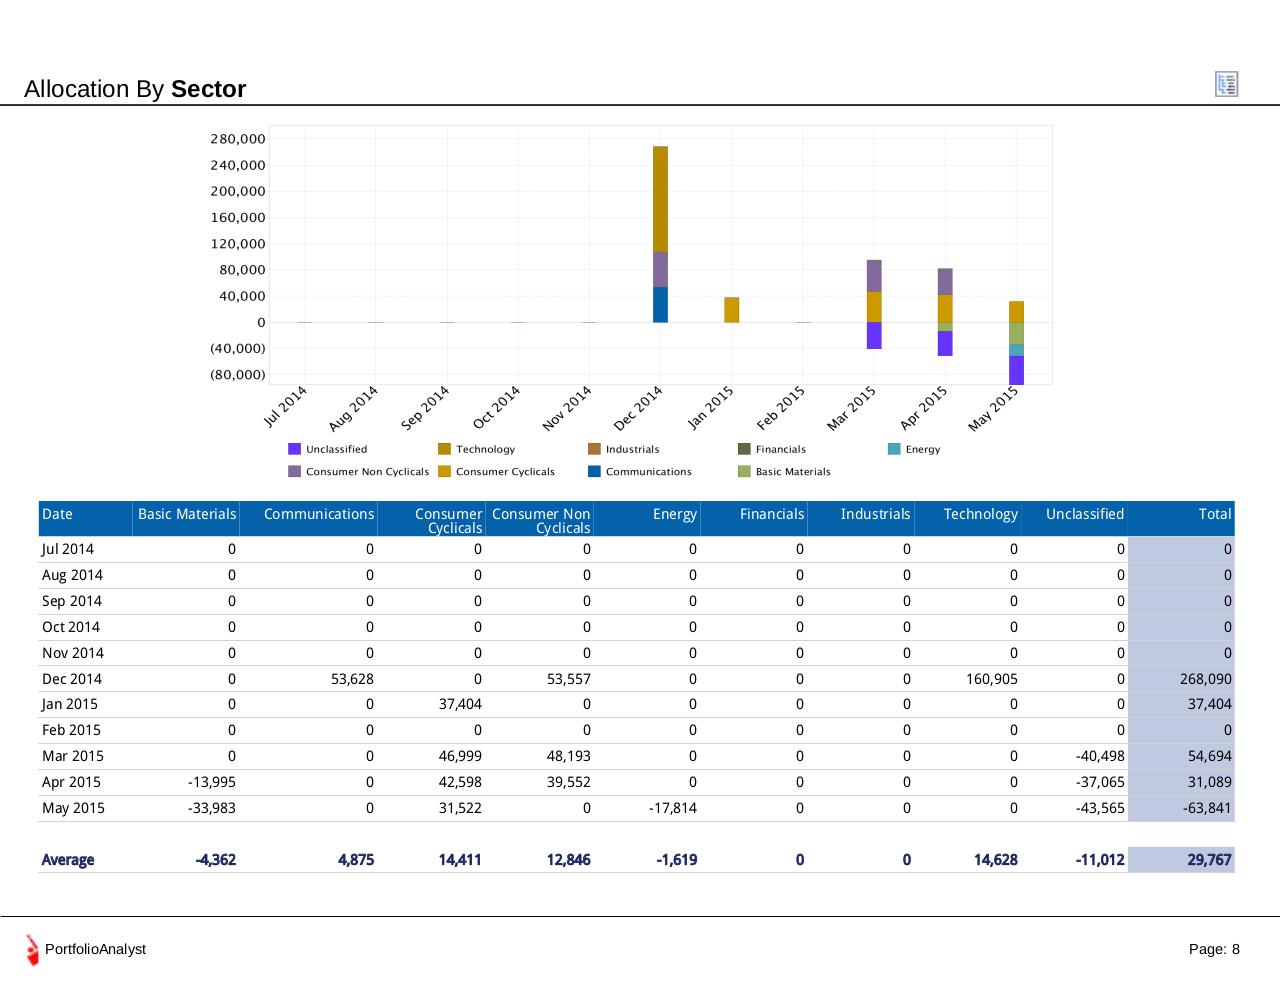The height and width of the screenshot is (990, 1280).
Task: Click the 53,628 Communications value
Action: 352,679
